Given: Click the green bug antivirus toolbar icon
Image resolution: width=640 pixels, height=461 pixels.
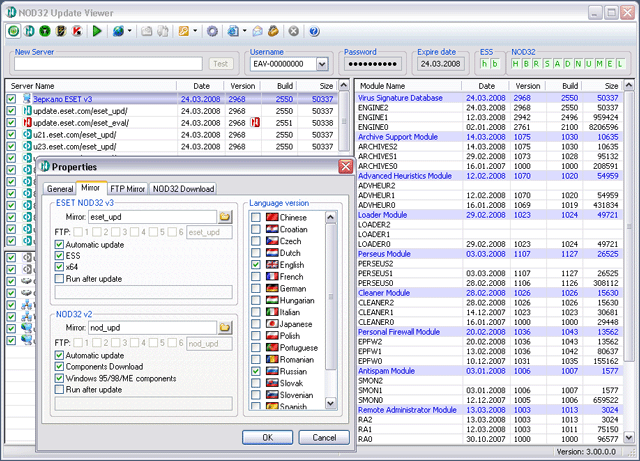Looking at the screenshot, I should click(x=45, y=31).
